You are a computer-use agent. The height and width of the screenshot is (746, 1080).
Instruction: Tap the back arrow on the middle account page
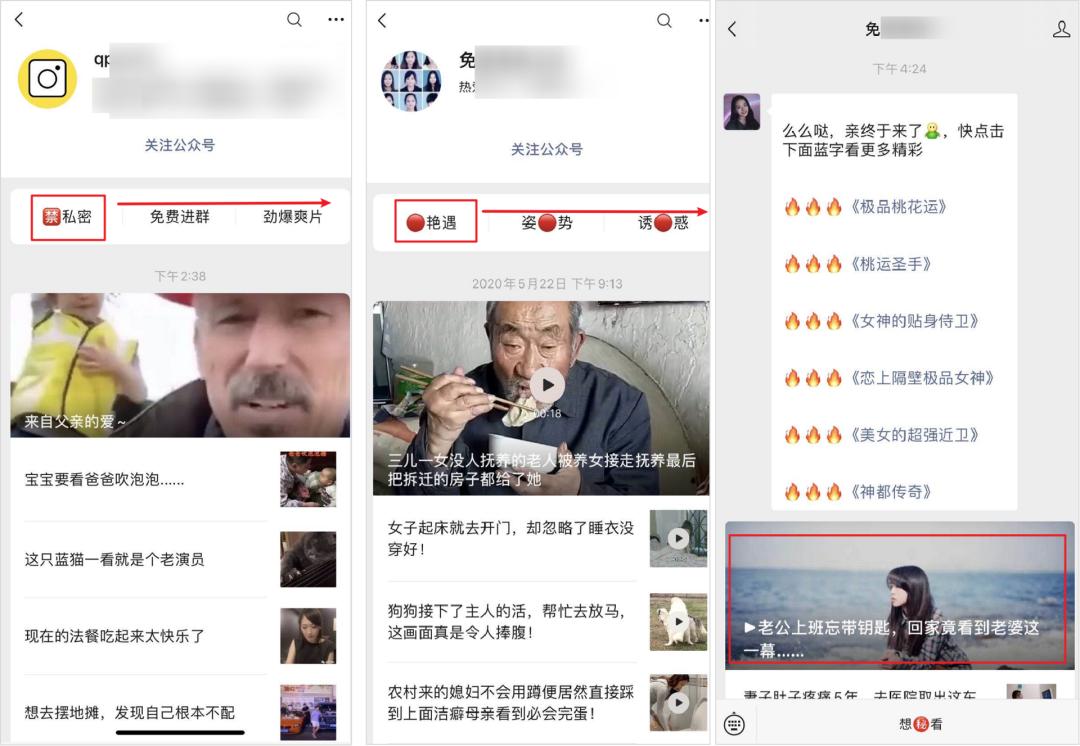point(381,19)
